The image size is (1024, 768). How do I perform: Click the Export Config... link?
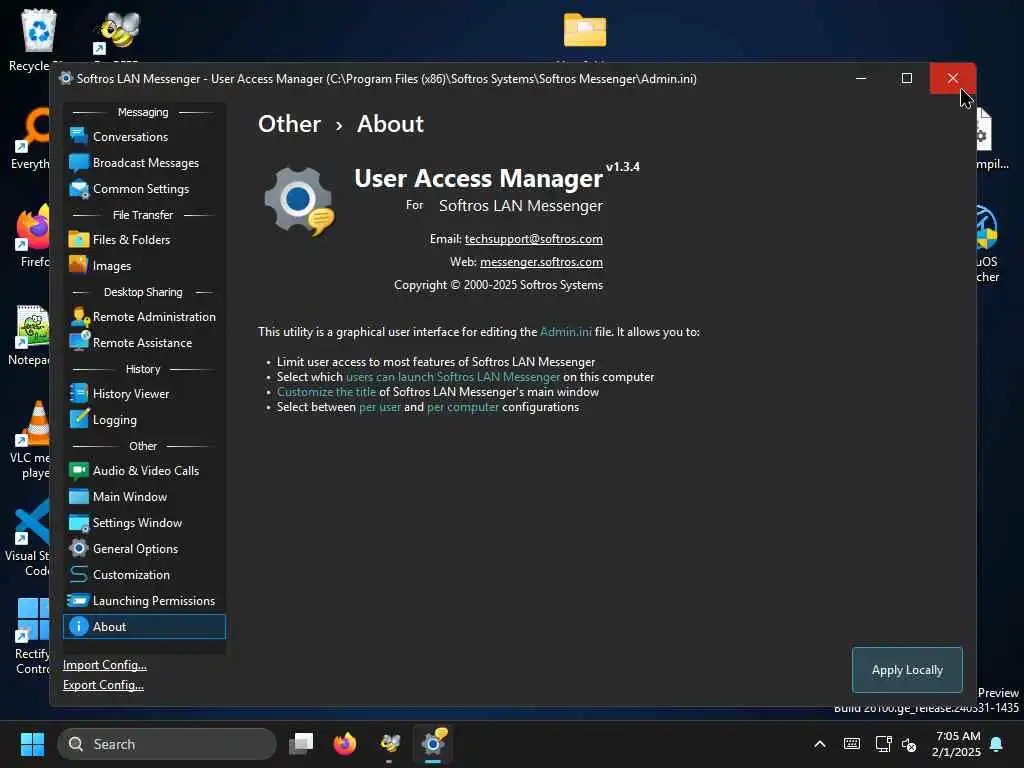point(103,685)
